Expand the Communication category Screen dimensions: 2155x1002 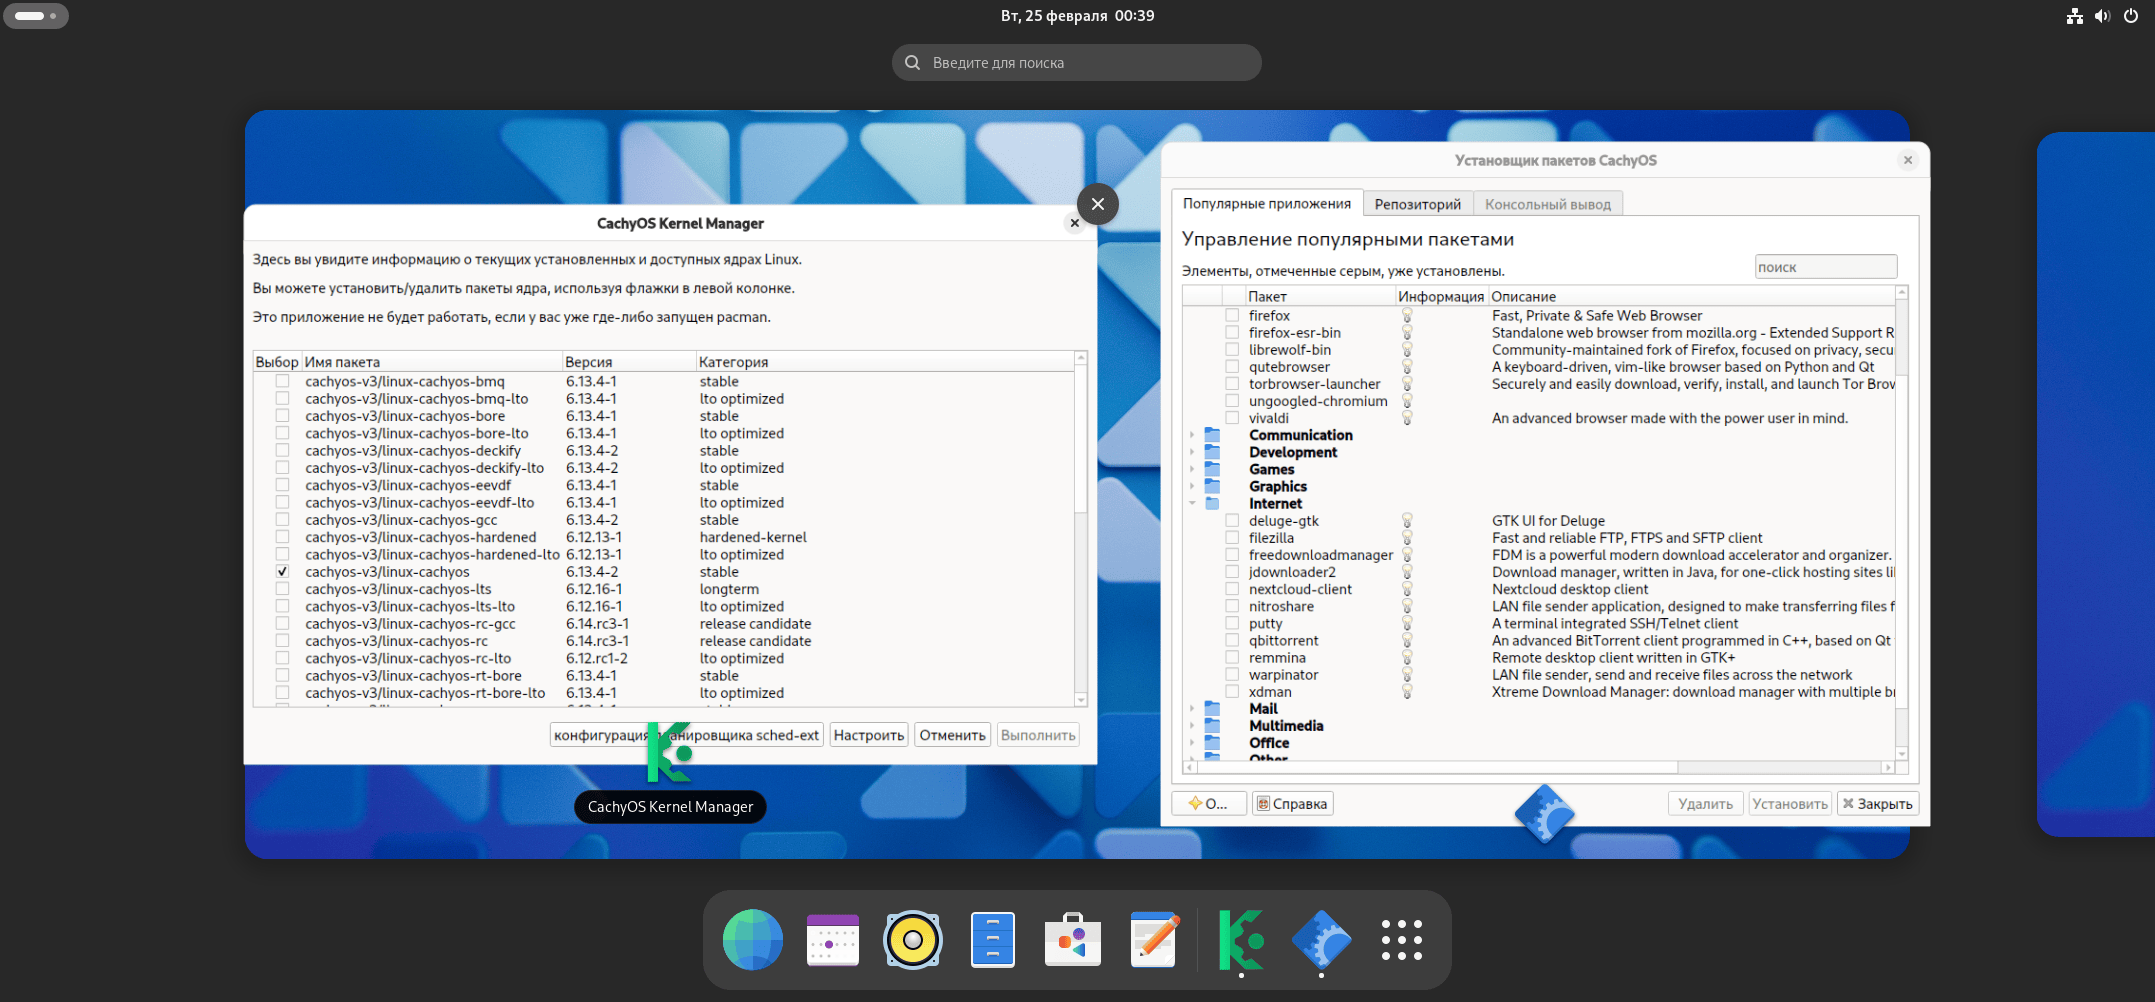pos(1191,435)
